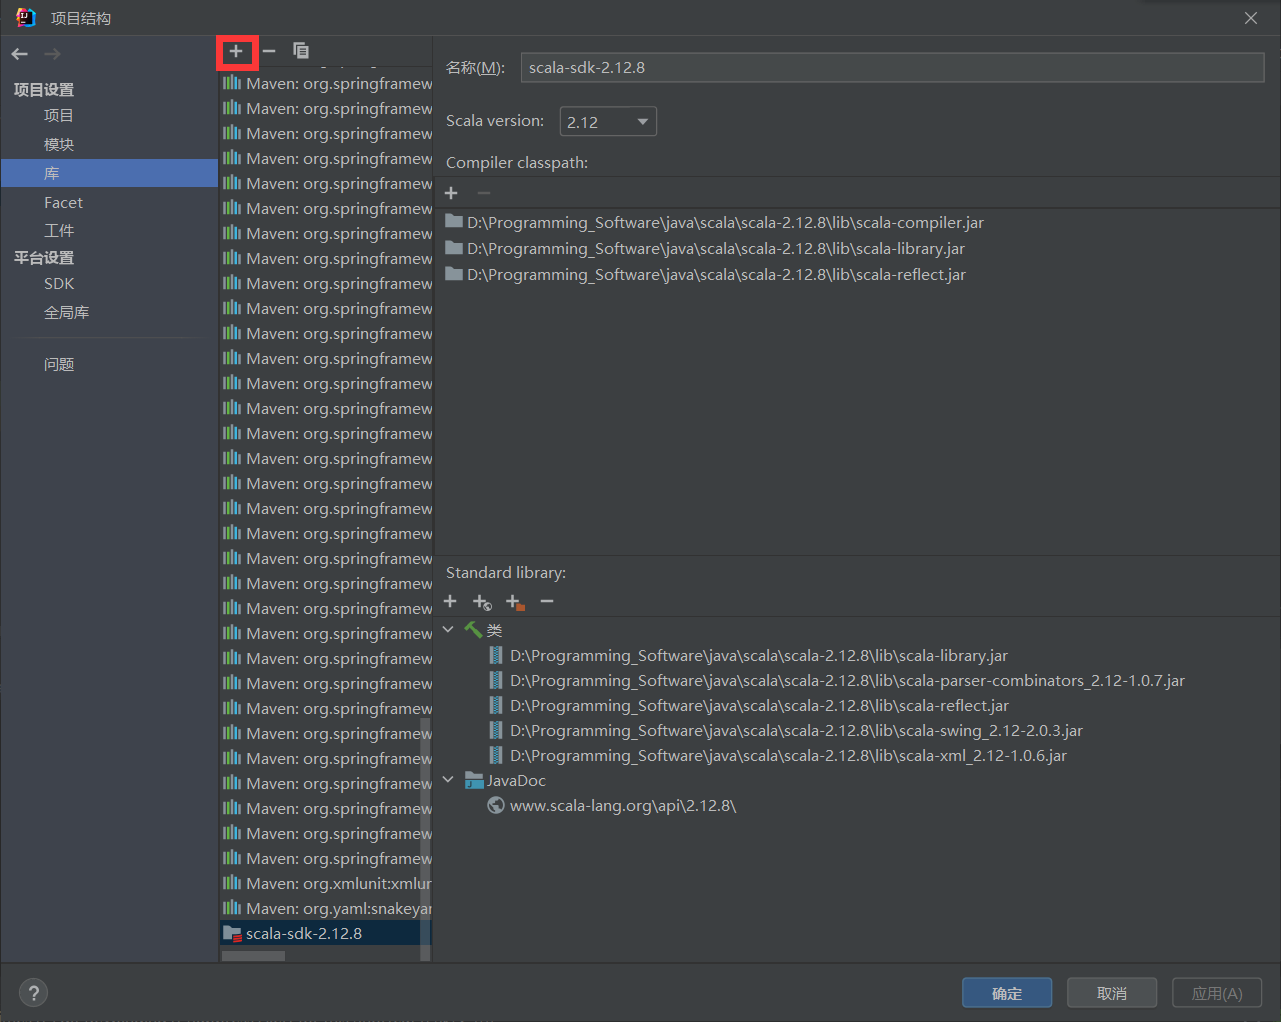View the 问题 section
This screenshot has width=1281, height=1022.
click(x=59, y=365)
